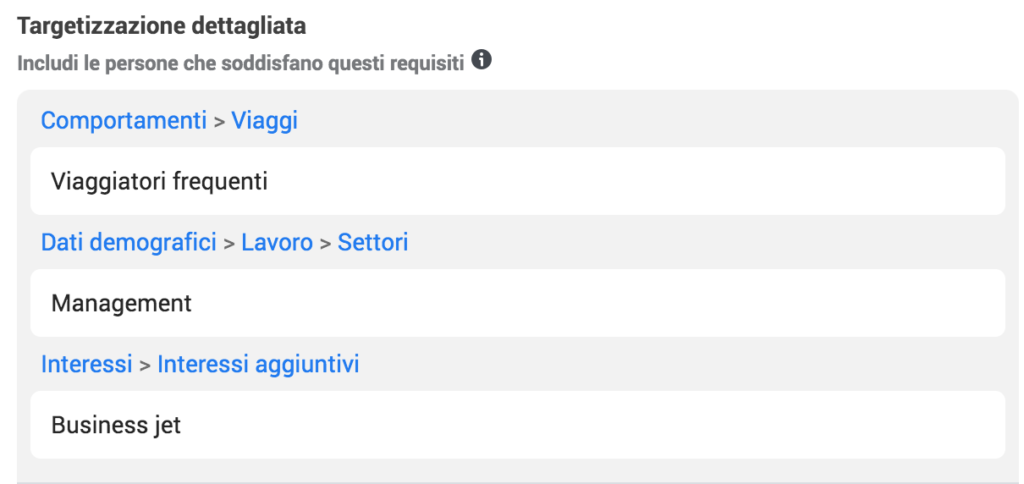Click the chevron between Dati demografici and Lavoro

click(x=229, y=244)
